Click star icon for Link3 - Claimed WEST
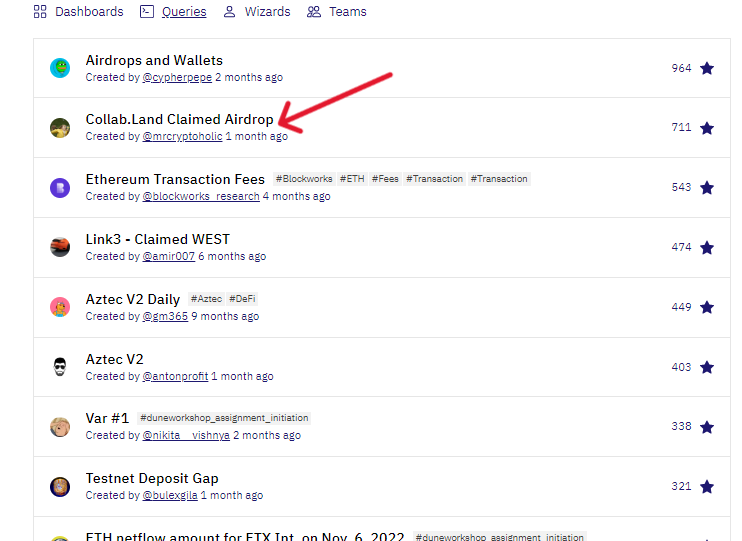 [707, 247]
